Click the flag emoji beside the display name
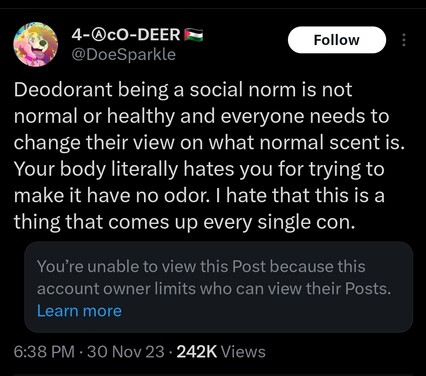The width and height of the screenshot is (426, 376). click(193, 35)
